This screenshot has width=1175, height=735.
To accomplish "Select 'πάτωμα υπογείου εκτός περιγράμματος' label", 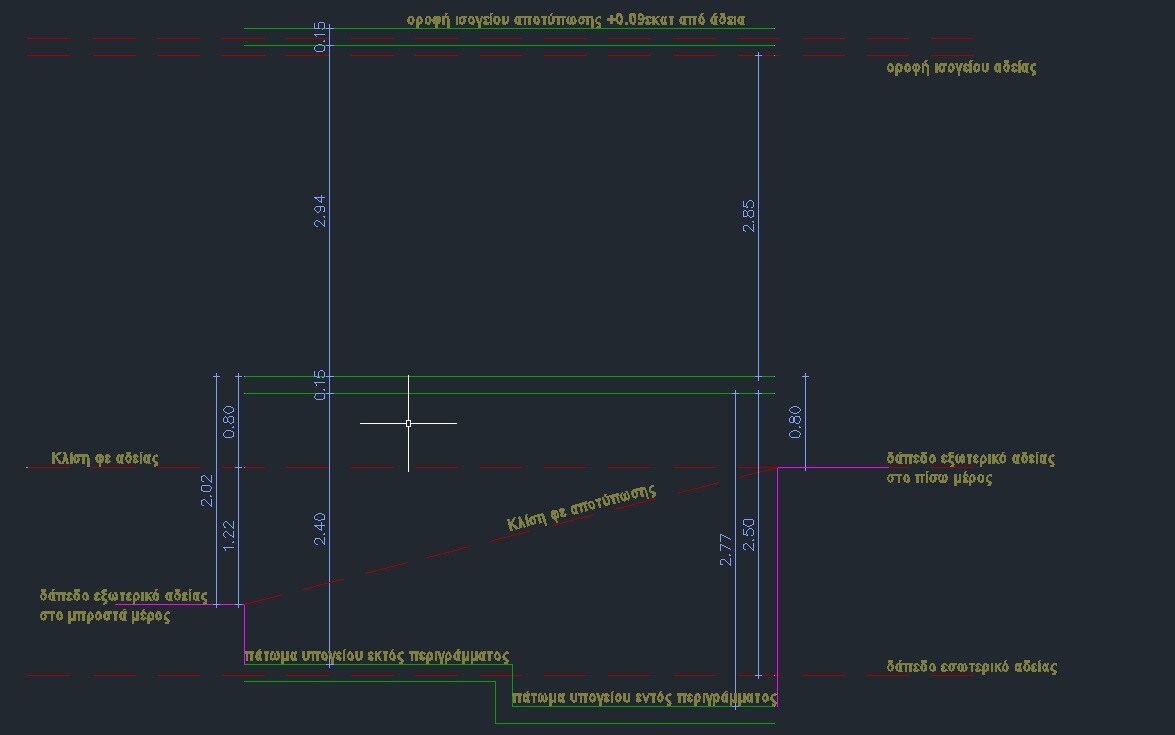I will pos(377,656).
